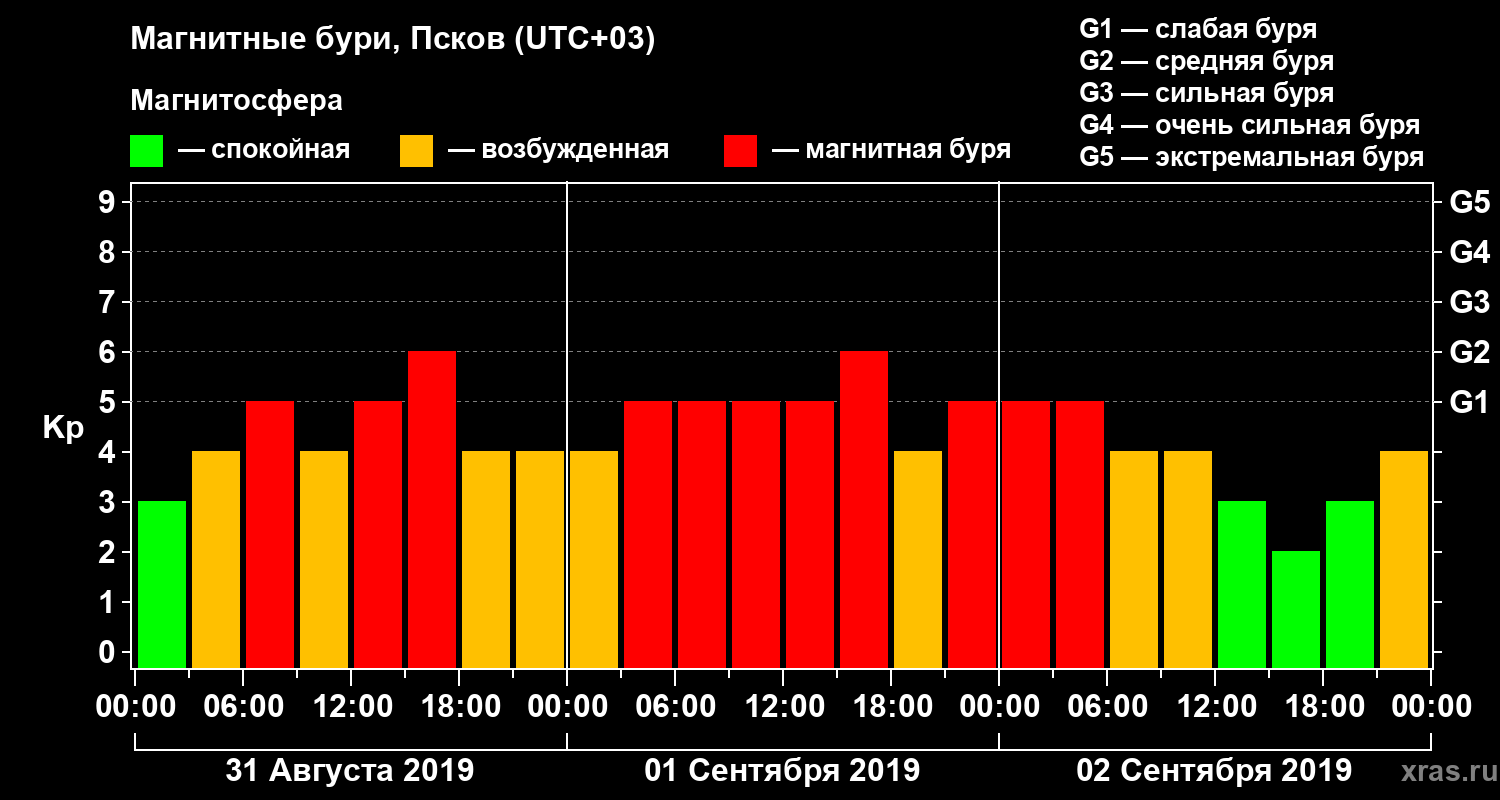This screenshot has height=800, width=1500.
Task: Select the green Kp 3 bar on 31 Августа
Action: [x=162, y=584]
